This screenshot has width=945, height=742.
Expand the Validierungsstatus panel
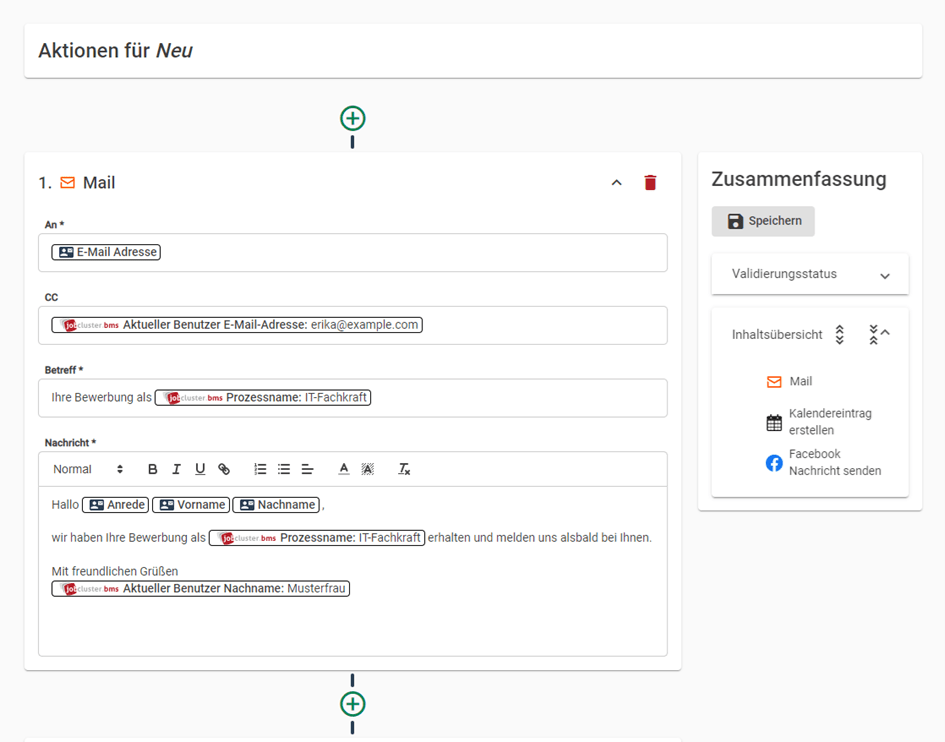(809, 274)
